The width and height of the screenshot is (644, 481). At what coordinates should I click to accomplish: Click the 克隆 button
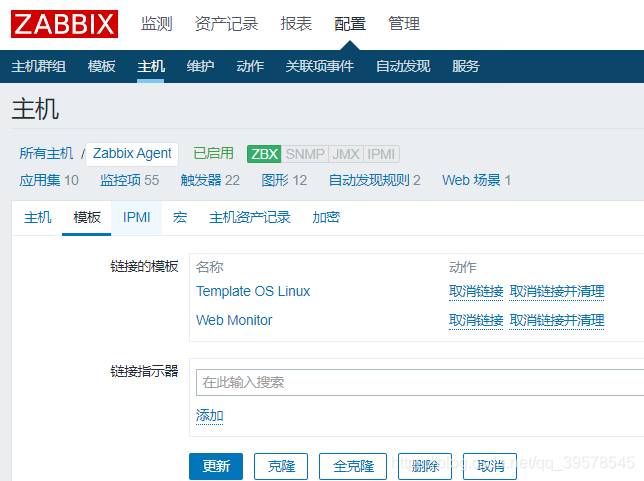[x=281, y=466]
